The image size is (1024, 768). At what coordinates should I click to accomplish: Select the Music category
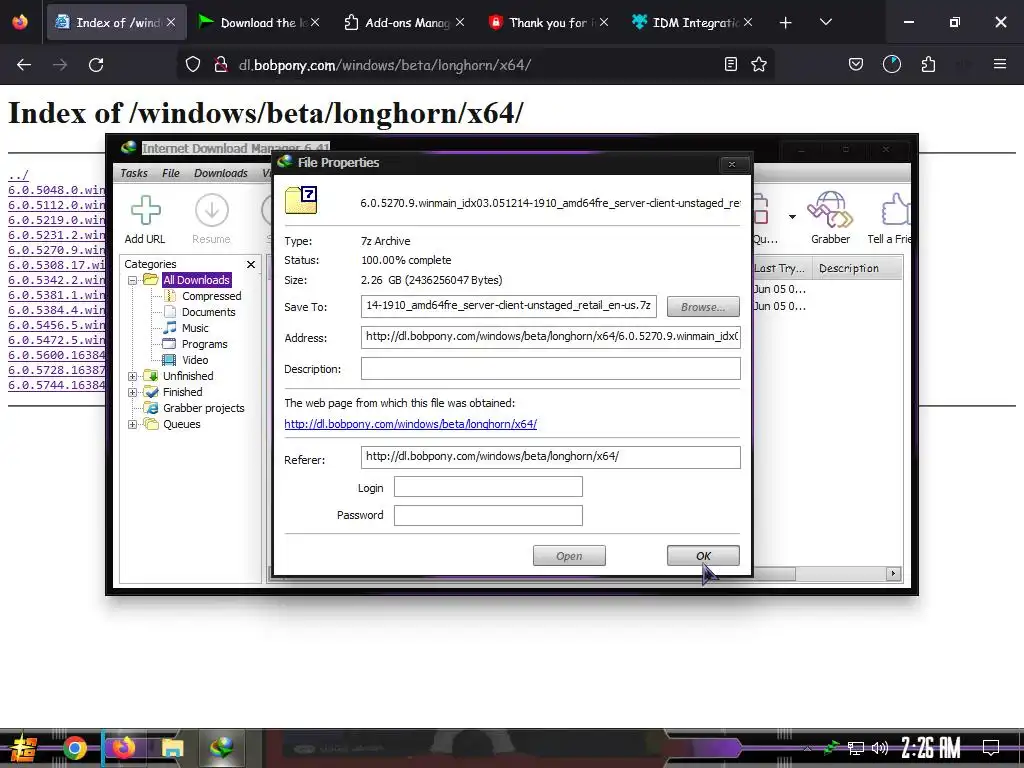[195, 328]
